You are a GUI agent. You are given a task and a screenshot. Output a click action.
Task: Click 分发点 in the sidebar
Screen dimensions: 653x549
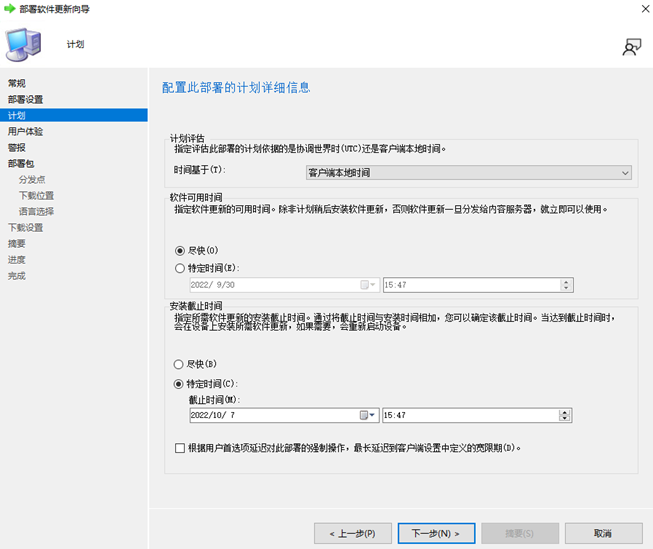(x=32, y=180)
